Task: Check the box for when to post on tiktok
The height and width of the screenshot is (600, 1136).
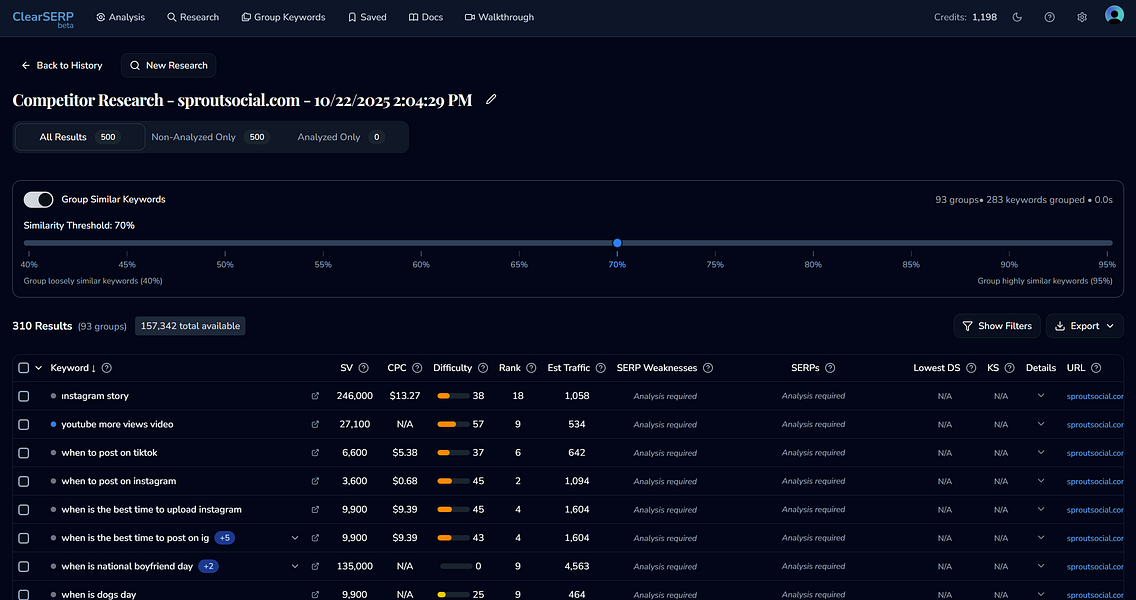Action: pos(23,453)
